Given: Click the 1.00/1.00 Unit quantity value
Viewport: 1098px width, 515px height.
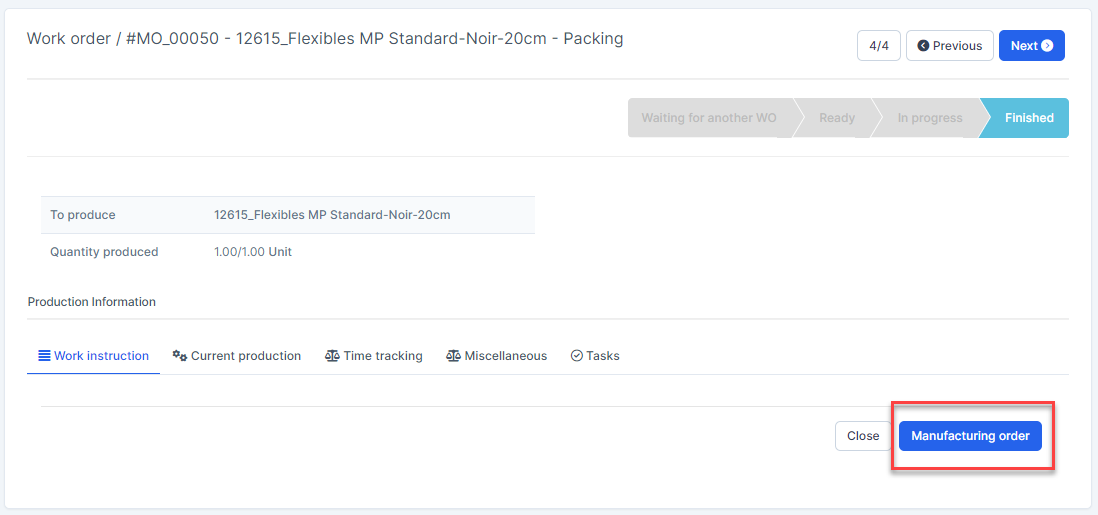Looking at the screenshot, I should click(253, 252).
